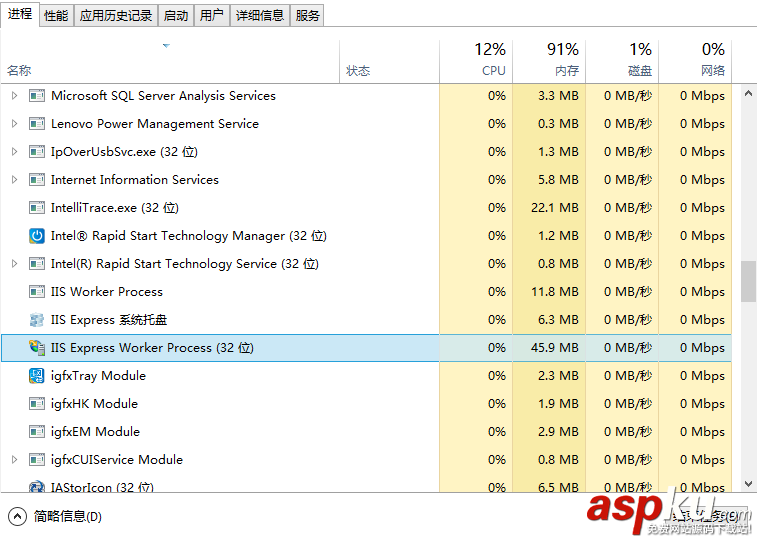Sort by the 名称 column header
The height and width of the screenshot is (541, 757).
pyautogui.click(x=170, y=62)
